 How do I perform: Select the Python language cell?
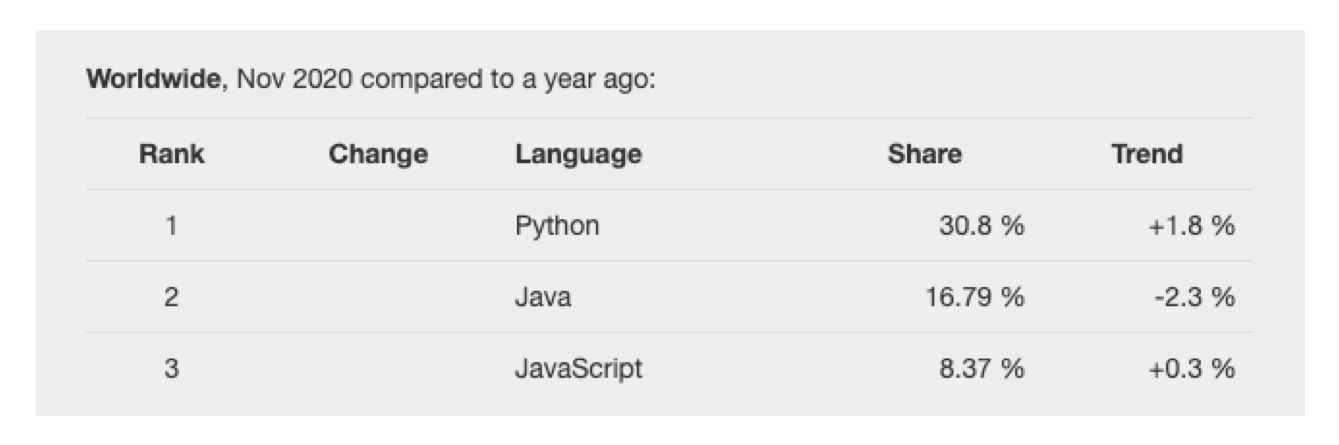pyautogui.click(x=557, y=226)
